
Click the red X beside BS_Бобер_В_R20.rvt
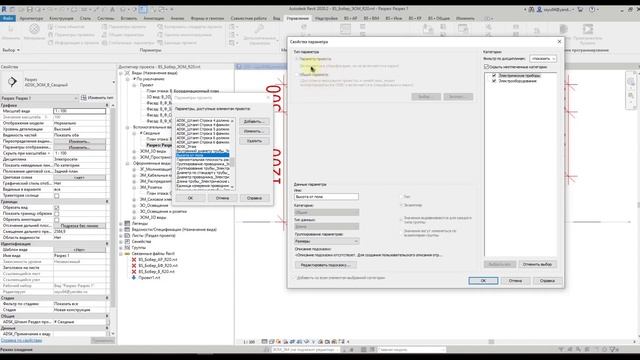click(134, 271)
